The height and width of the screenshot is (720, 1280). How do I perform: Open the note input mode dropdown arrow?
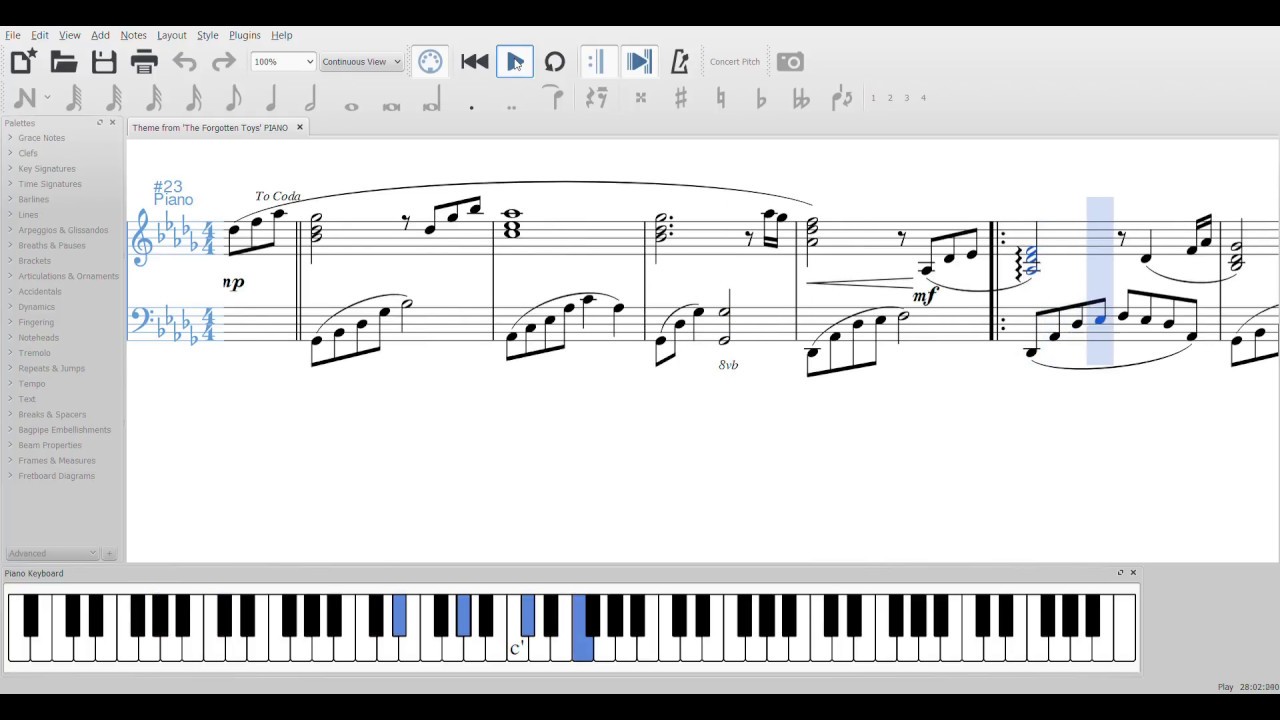(x=47, y=98)
